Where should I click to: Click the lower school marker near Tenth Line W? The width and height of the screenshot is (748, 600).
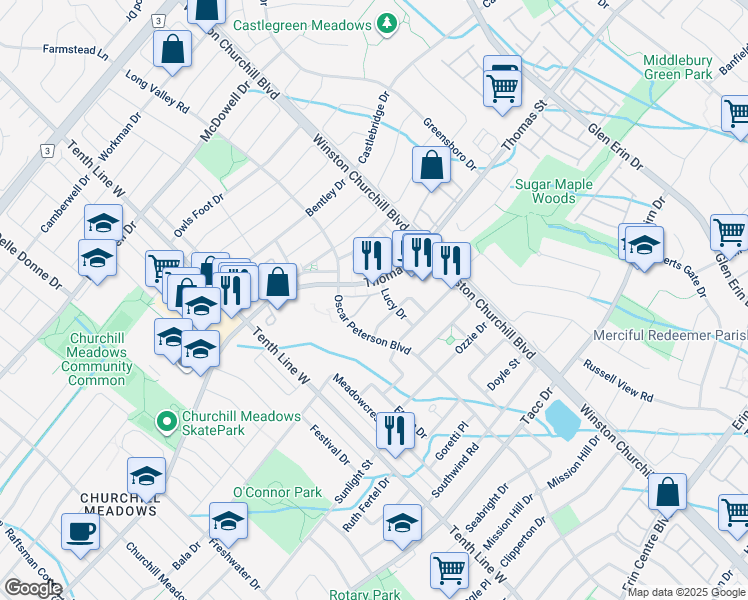[x=200, y=352]
